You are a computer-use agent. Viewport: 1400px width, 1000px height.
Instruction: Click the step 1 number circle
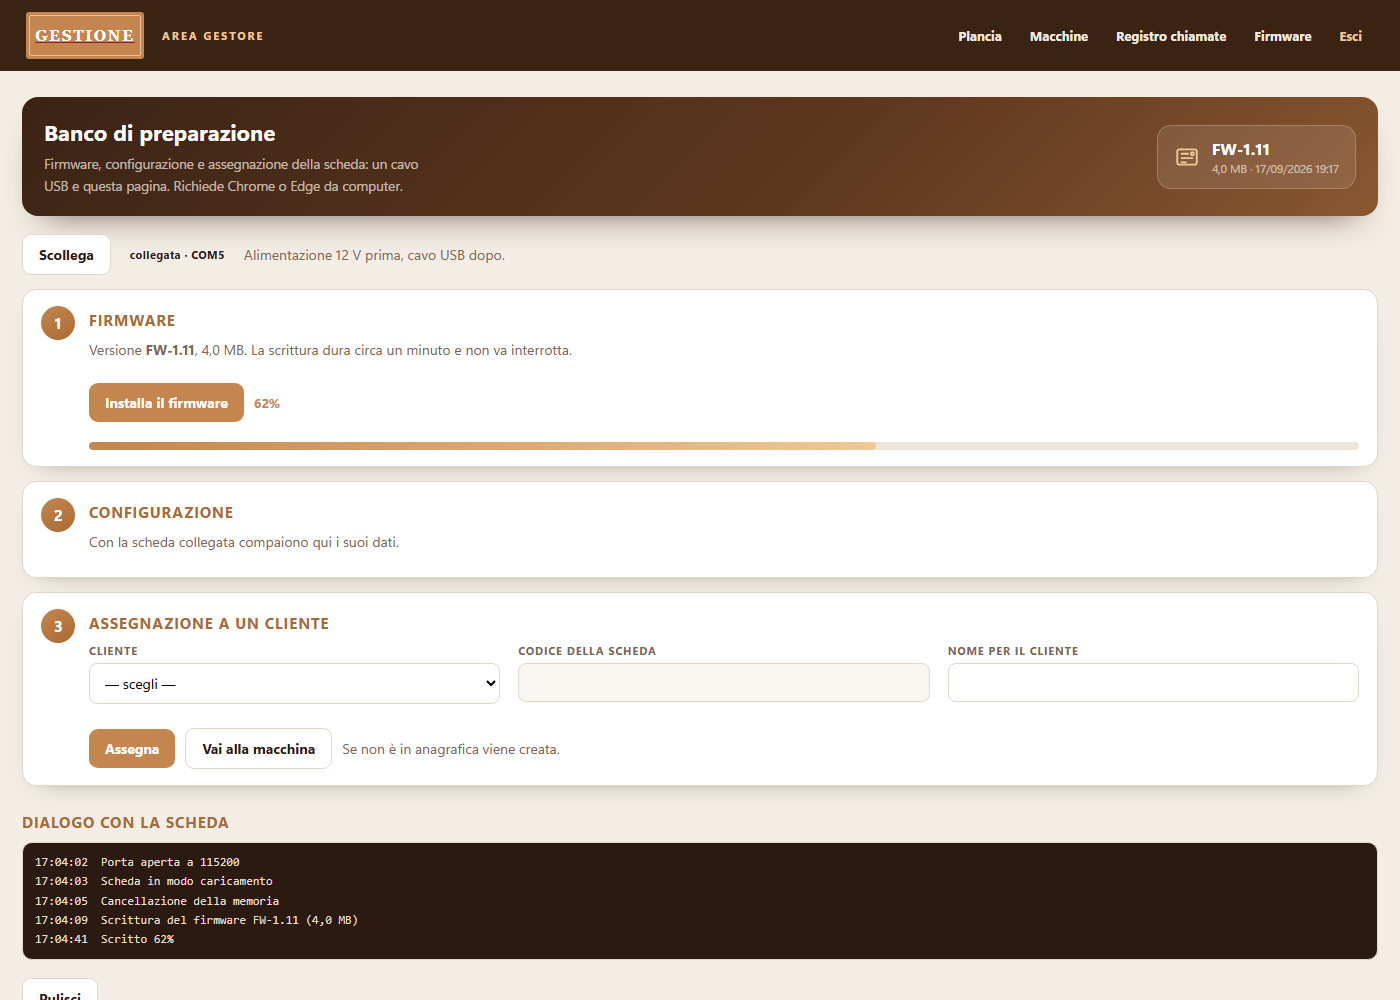(58, 323)
